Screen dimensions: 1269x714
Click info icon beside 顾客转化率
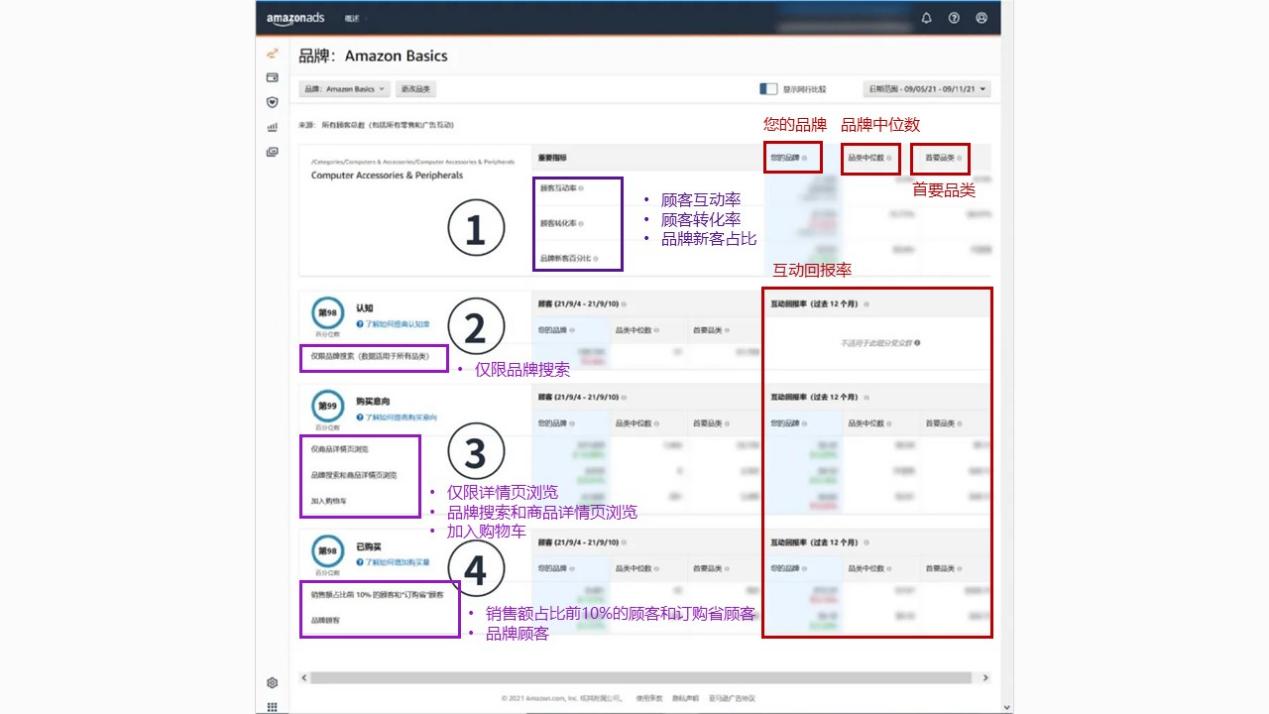pyautogui.click(x=582, y=223)
